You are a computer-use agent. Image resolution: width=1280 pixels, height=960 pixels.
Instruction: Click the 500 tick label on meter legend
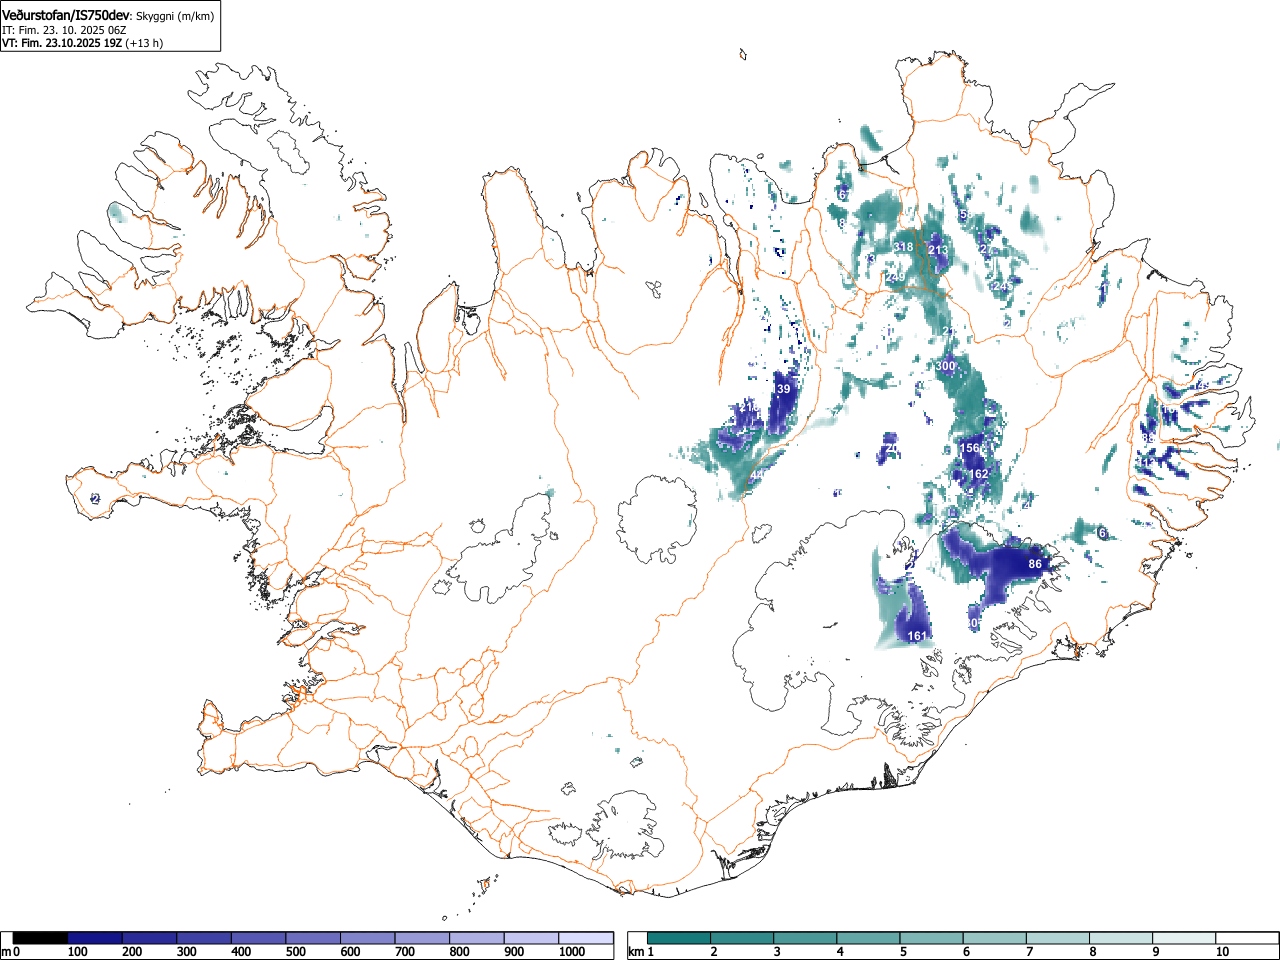(x=295, y=952)
